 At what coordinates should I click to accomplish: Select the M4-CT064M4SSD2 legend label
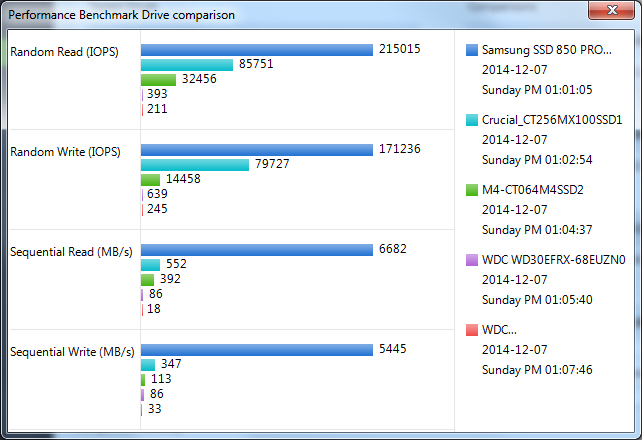[533, 190]
